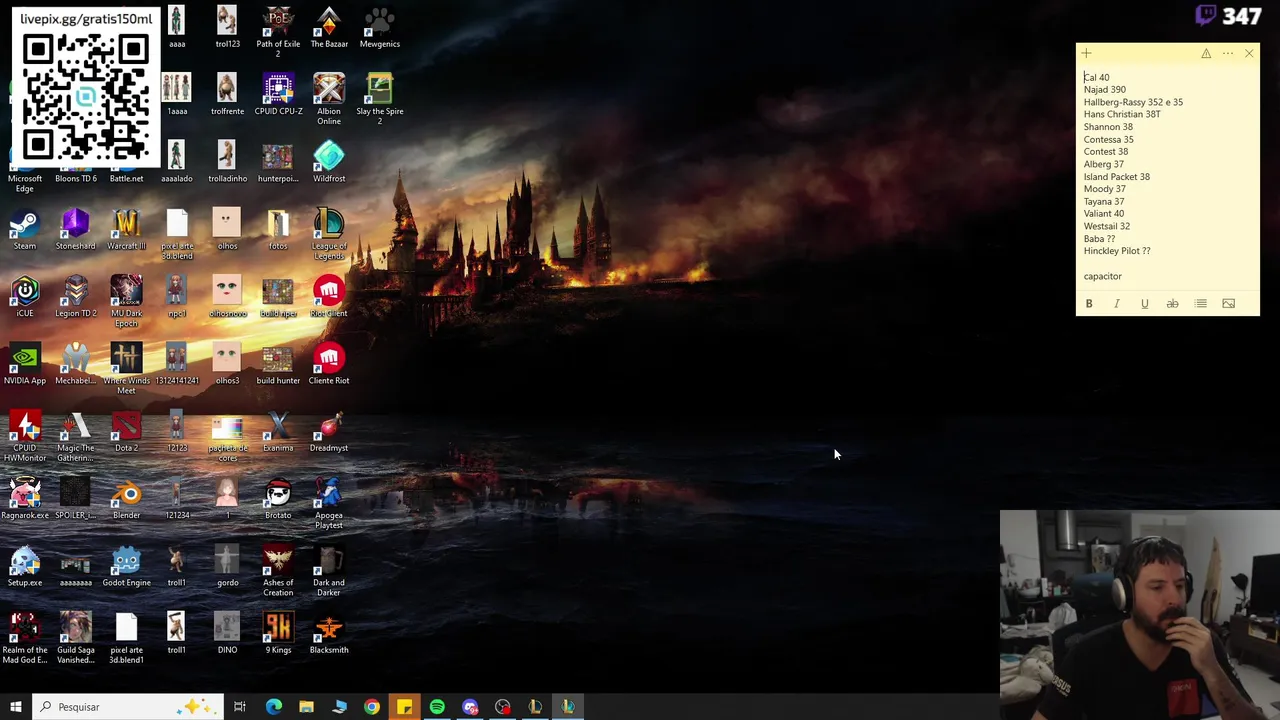Select the Godot Engine desktop icon

point(126,566)
